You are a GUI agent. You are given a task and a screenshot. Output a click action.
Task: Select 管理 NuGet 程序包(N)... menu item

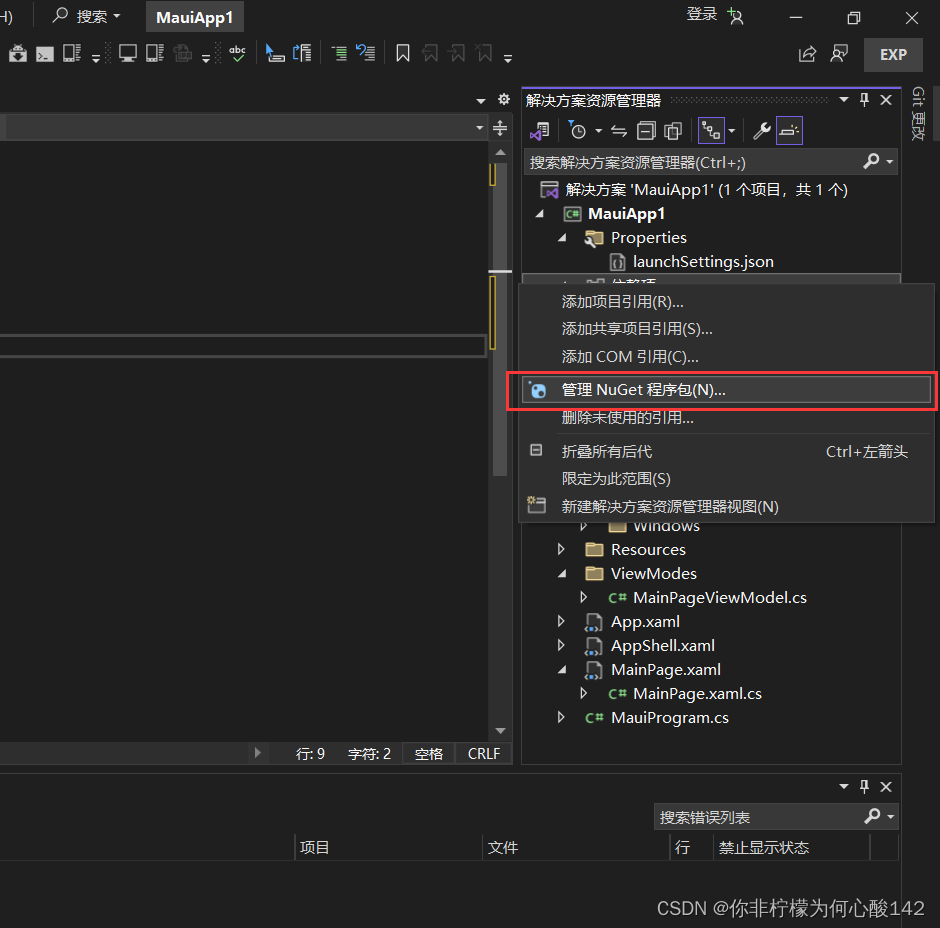(x=726, y=390)
